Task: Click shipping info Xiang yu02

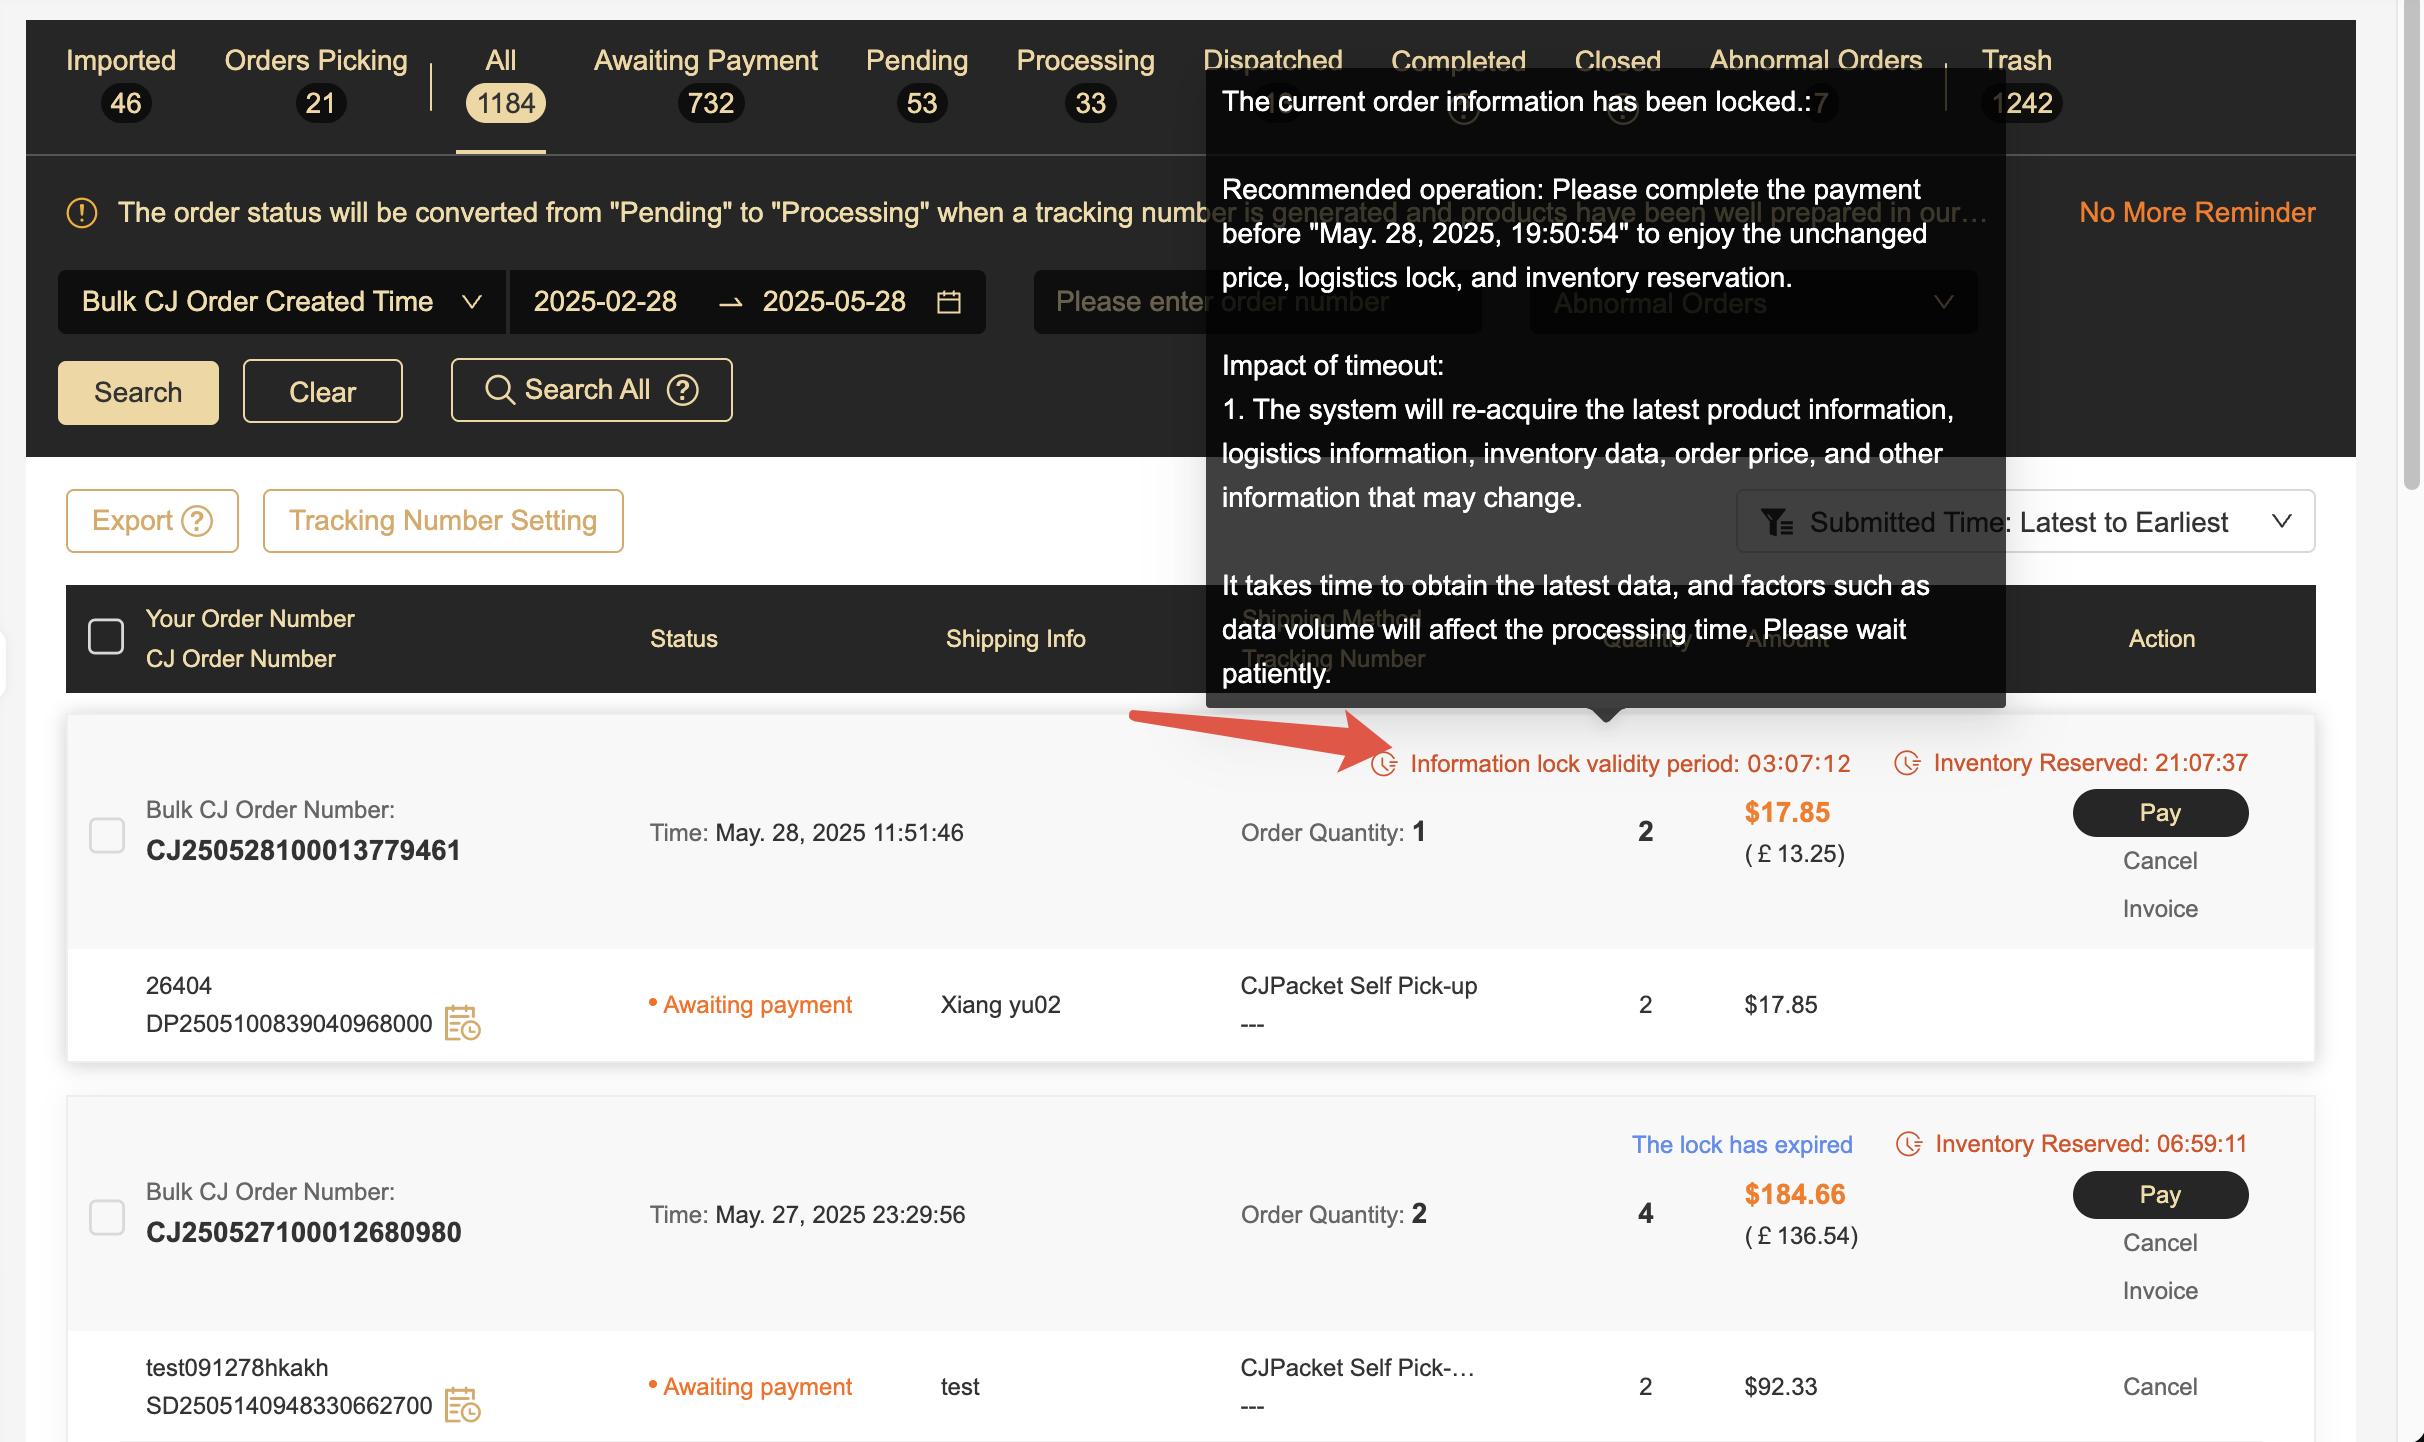Action: point(1000,1005)
